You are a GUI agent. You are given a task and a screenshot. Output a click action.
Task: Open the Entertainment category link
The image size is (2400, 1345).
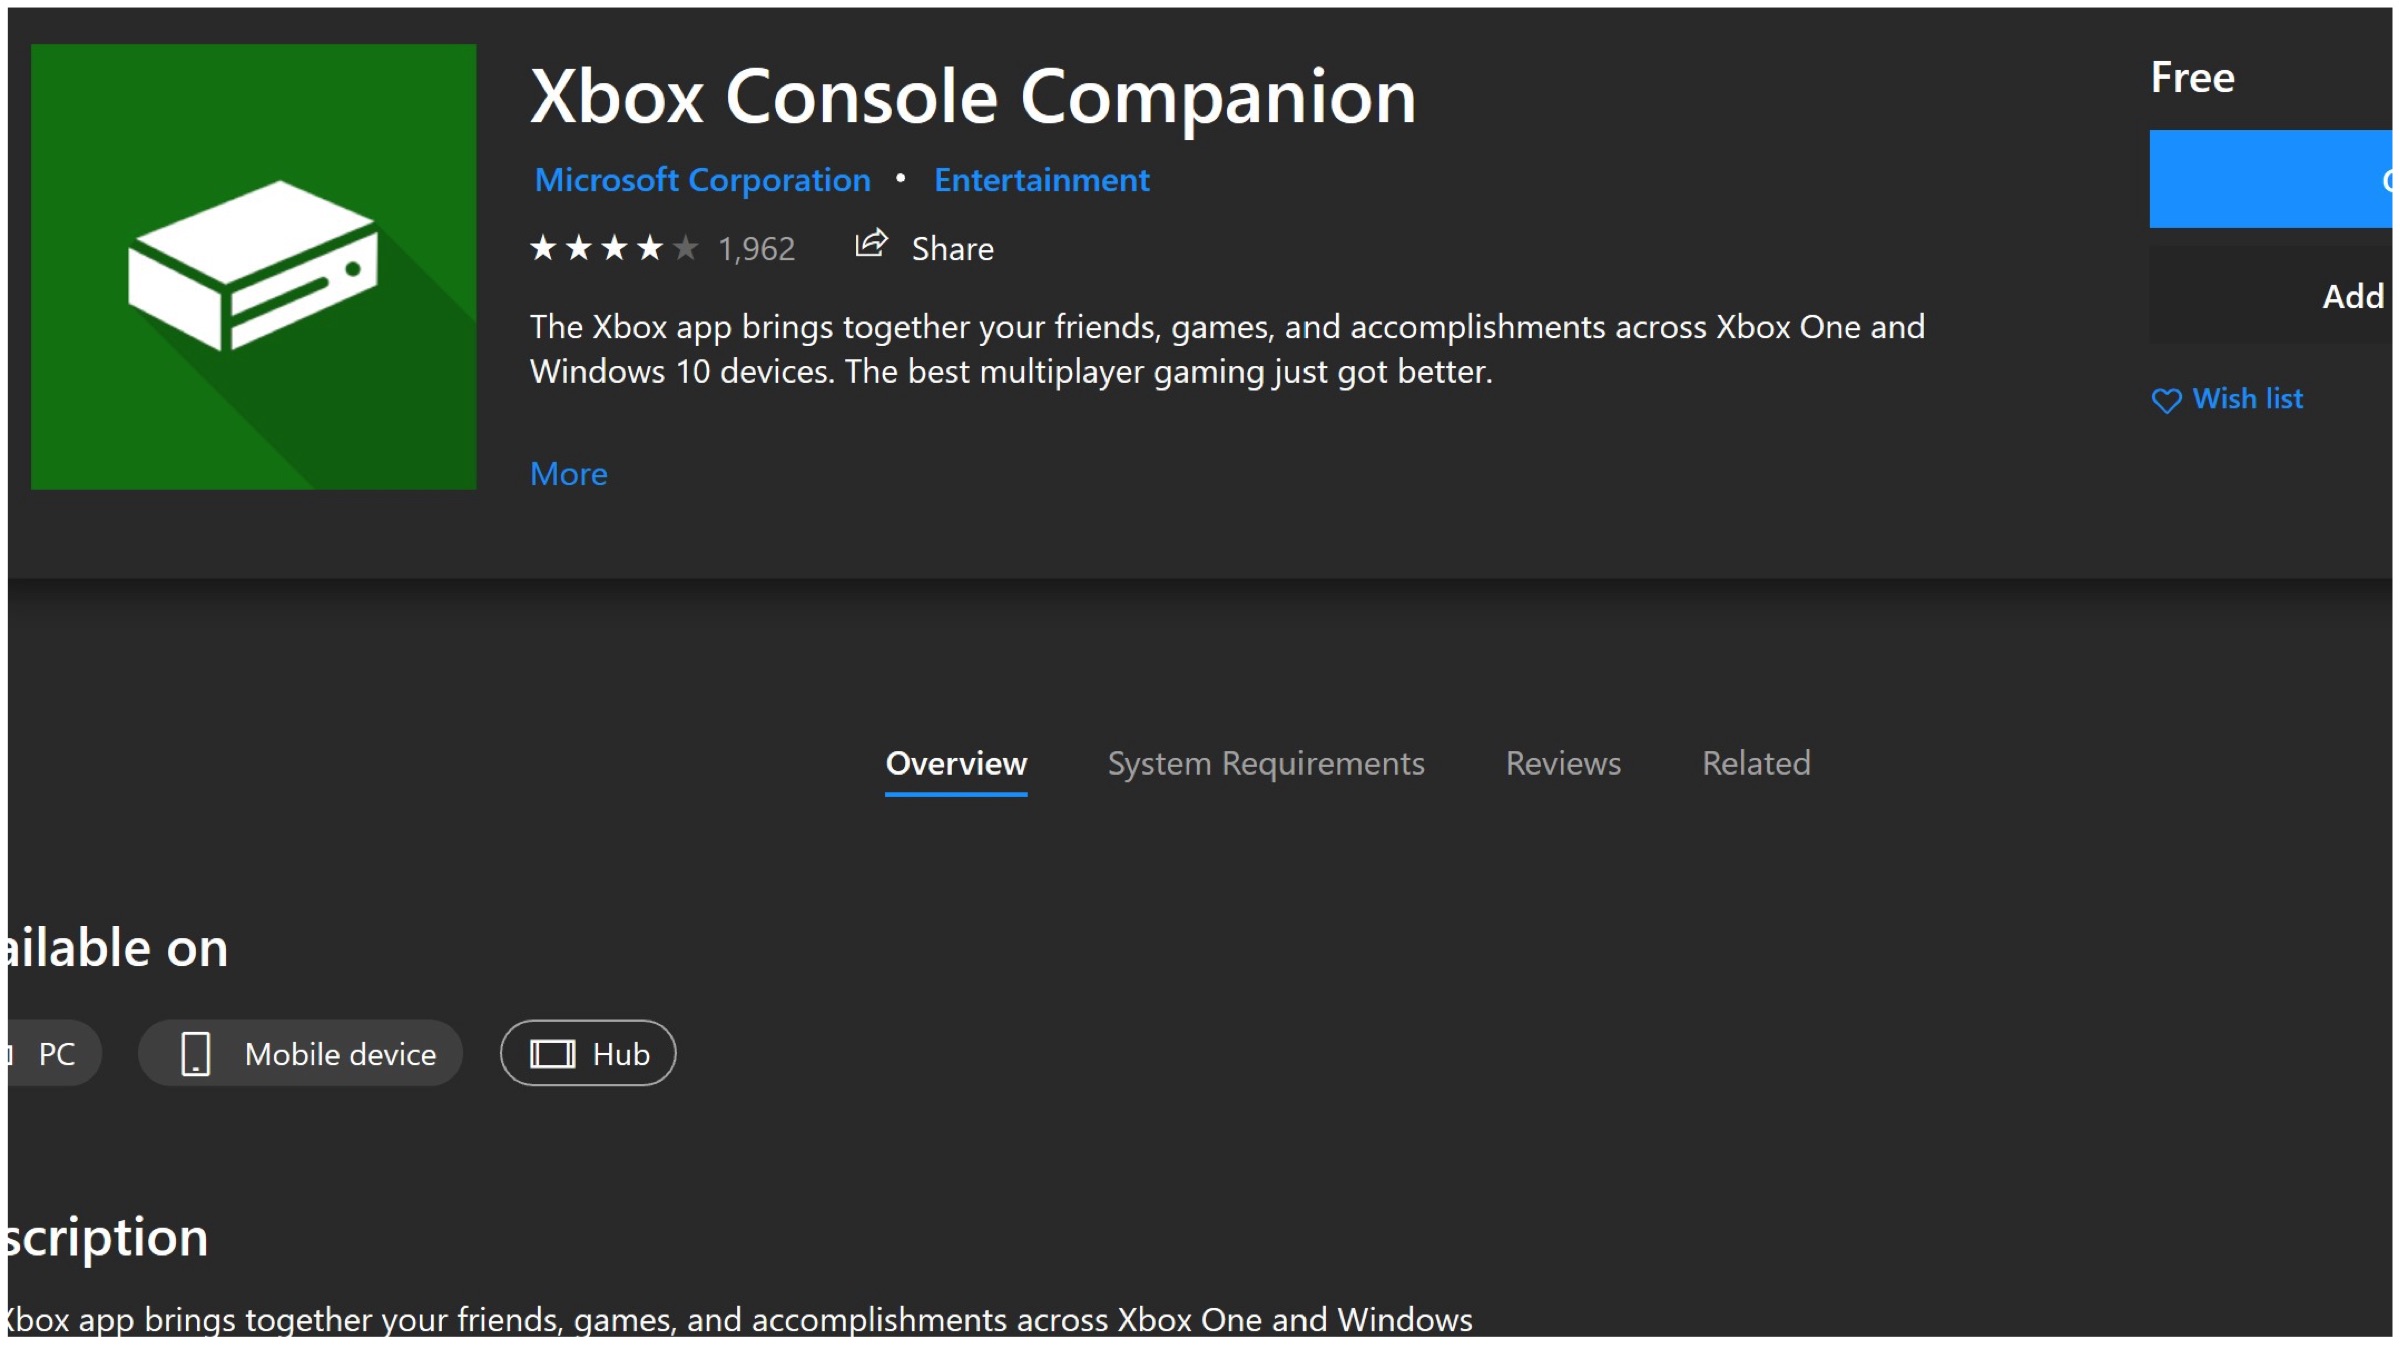(x=1041, y=180)
